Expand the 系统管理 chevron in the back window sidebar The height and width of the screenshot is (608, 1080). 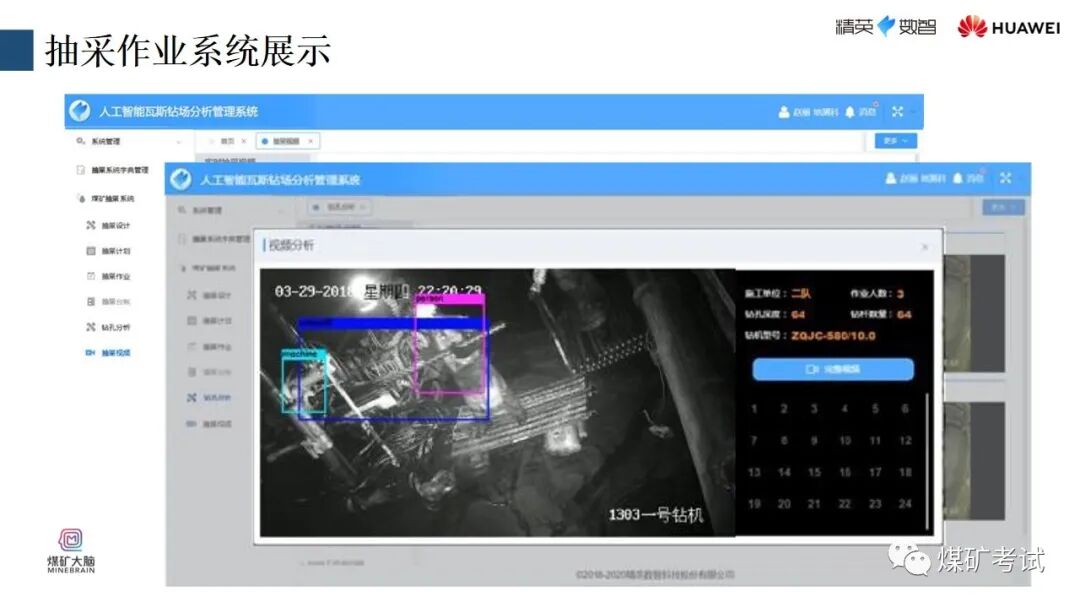(x=179, y=141)
